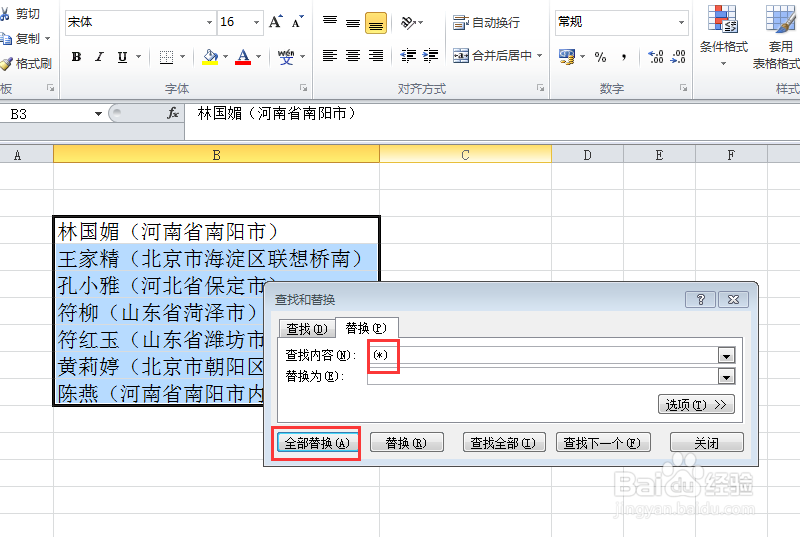Click Find All (查找全部)
Image resolution: width=800 pixels, height=537 pixels.
click(x=504, y=443)
